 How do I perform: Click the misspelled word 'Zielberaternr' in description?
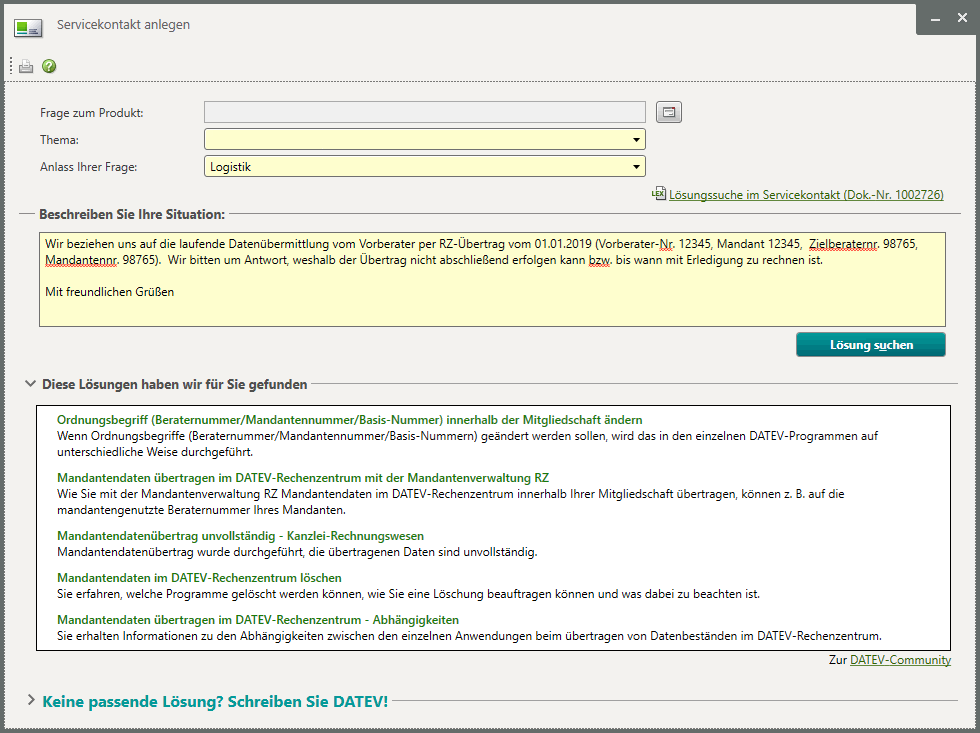pos(842,244)
